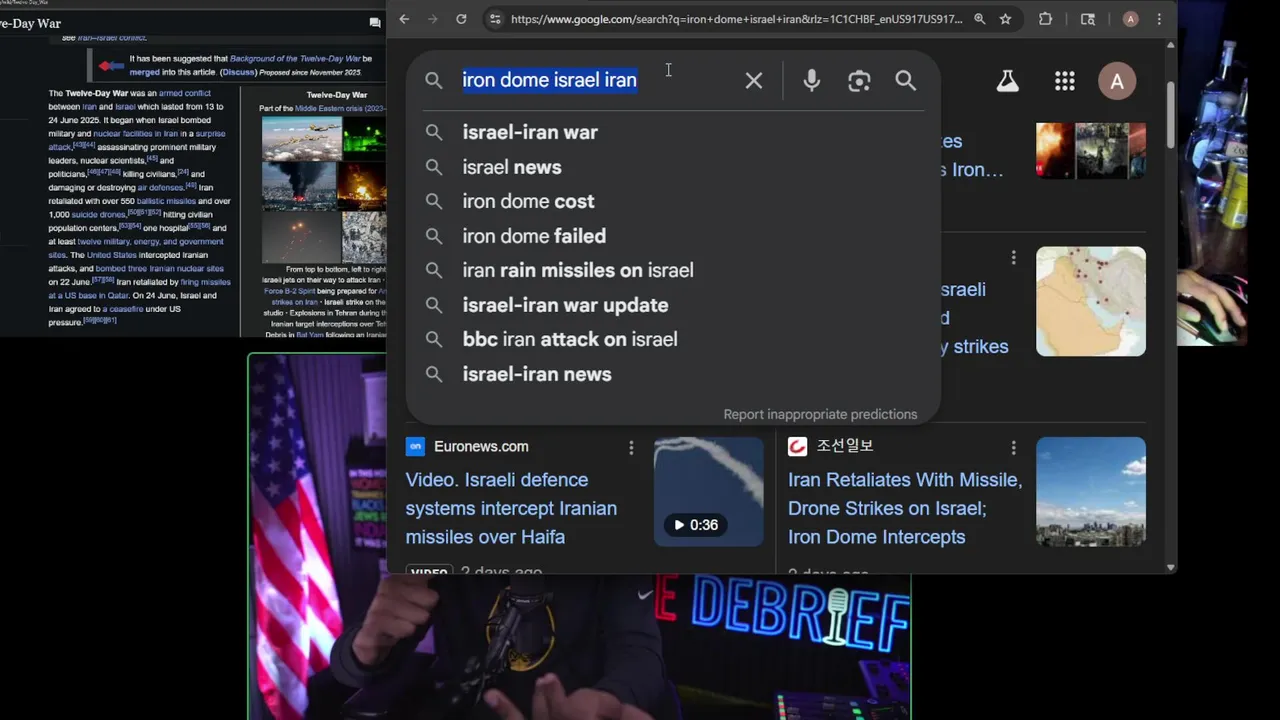Open the Chrome profile avatar in toolbar
This screenshot has height=720, width=1280.
click(1131, 19)
